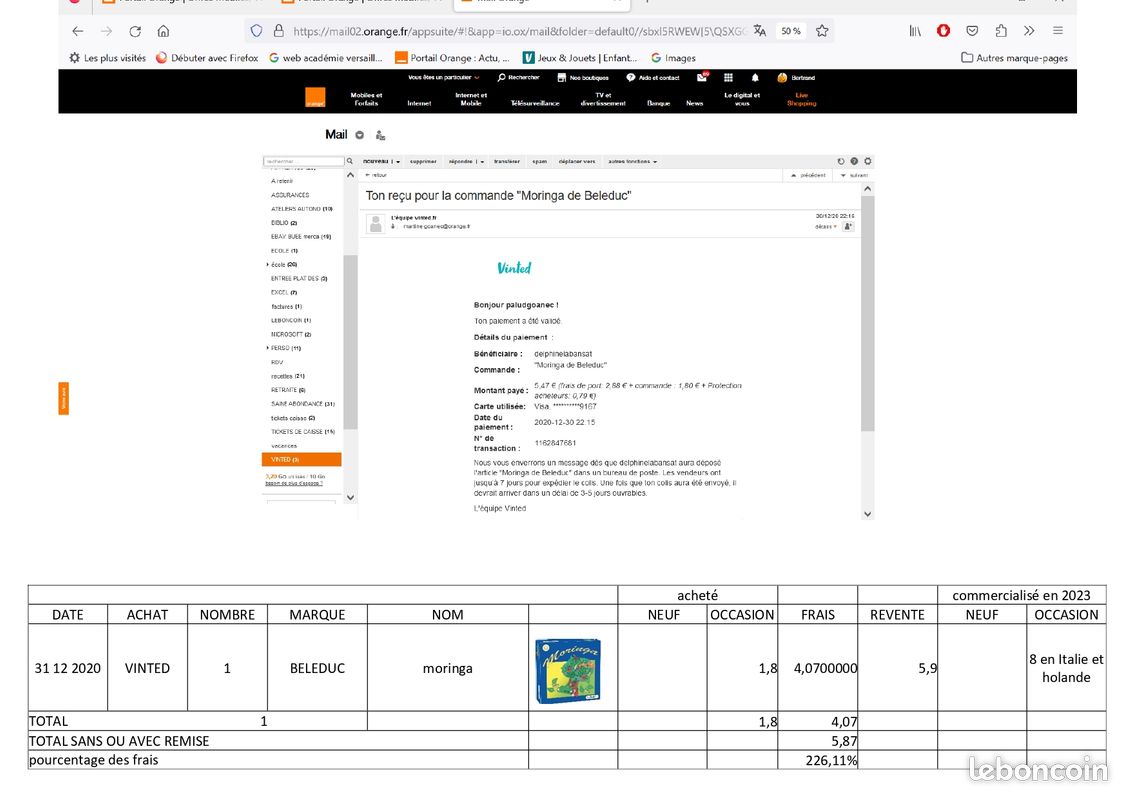Go back with the 'retour' link
The width and height of the screenshot is (1131, 800).
coord(377,175)
